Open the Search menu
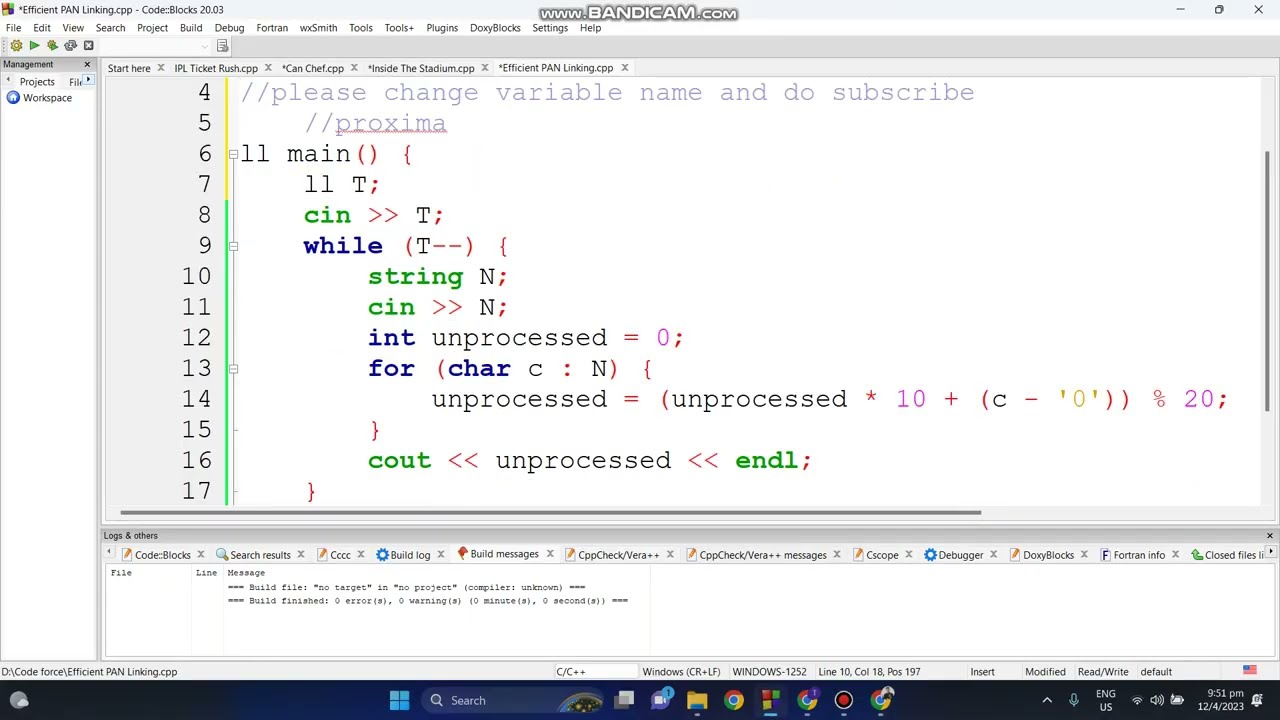Screen dimensions: 1280x720 click(110, 28)
